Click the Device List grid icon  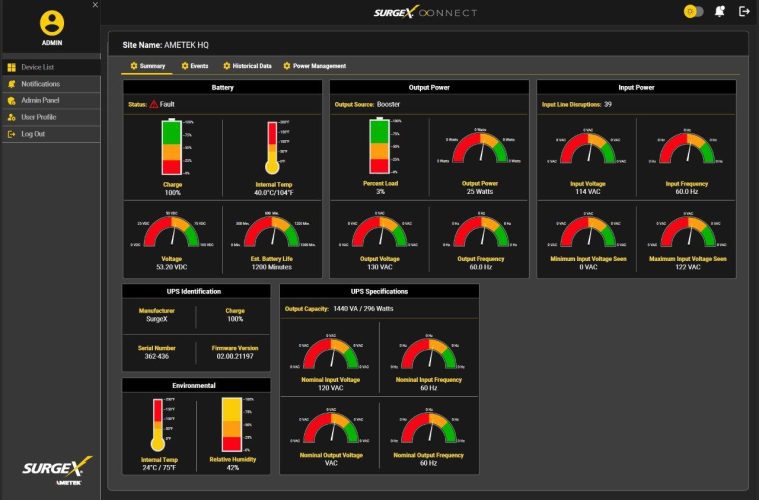[x=12, y=67]
